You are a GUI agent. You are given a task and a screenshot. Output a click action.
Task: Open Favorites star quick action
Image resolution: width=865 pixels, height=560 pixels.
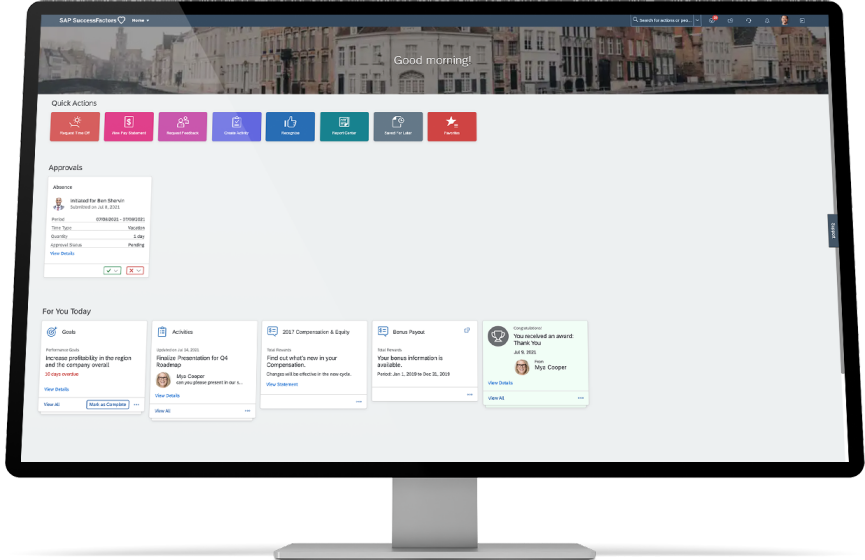click(x=452, y=126)
